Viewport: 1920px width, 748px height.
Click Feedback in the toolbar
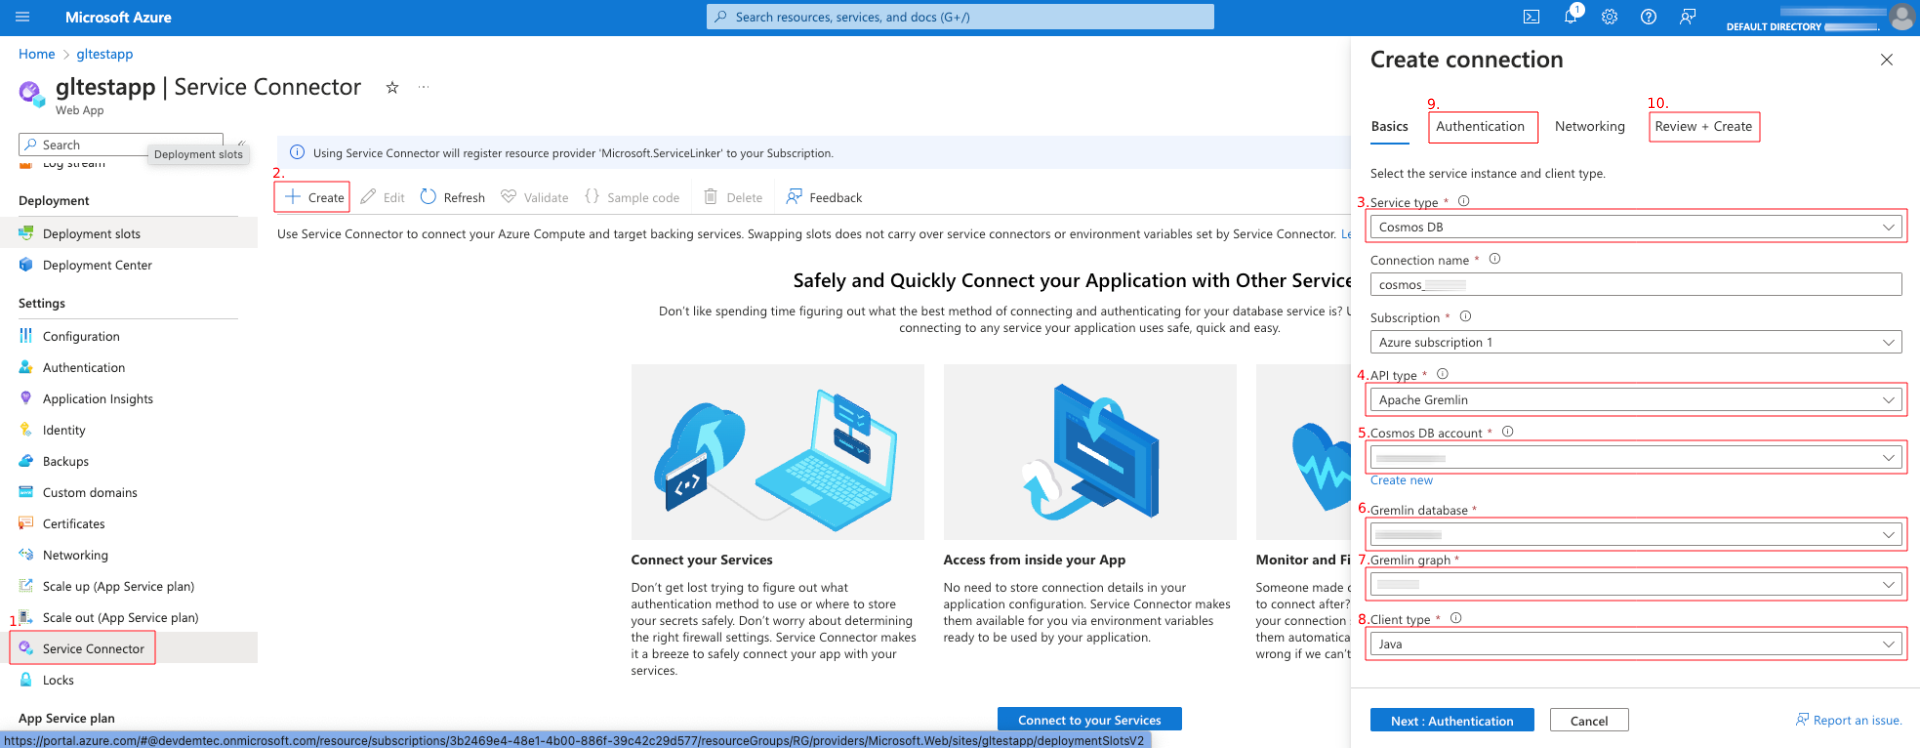pos(824,197)
